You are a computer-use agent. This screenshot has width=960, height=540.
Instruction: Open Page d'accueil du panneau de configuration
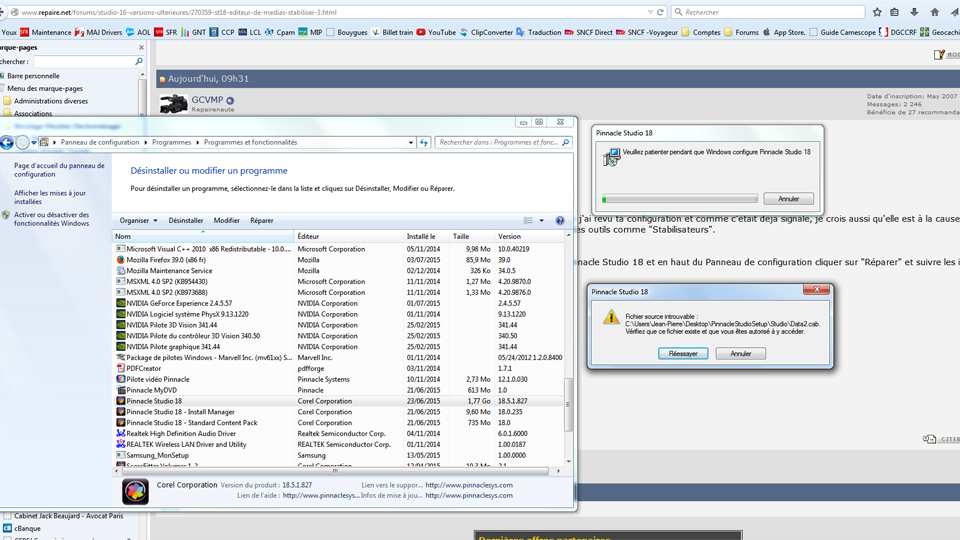click(59, 170)
